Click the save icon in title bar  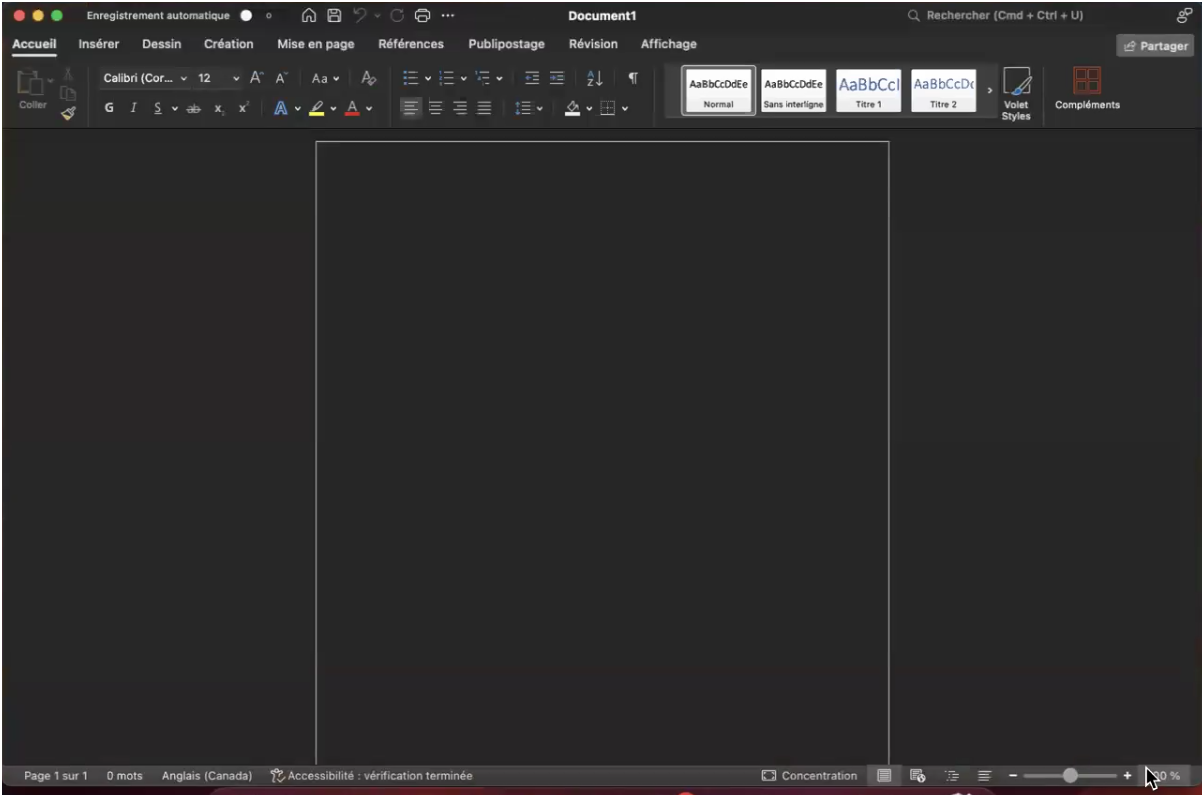[335, 16]
